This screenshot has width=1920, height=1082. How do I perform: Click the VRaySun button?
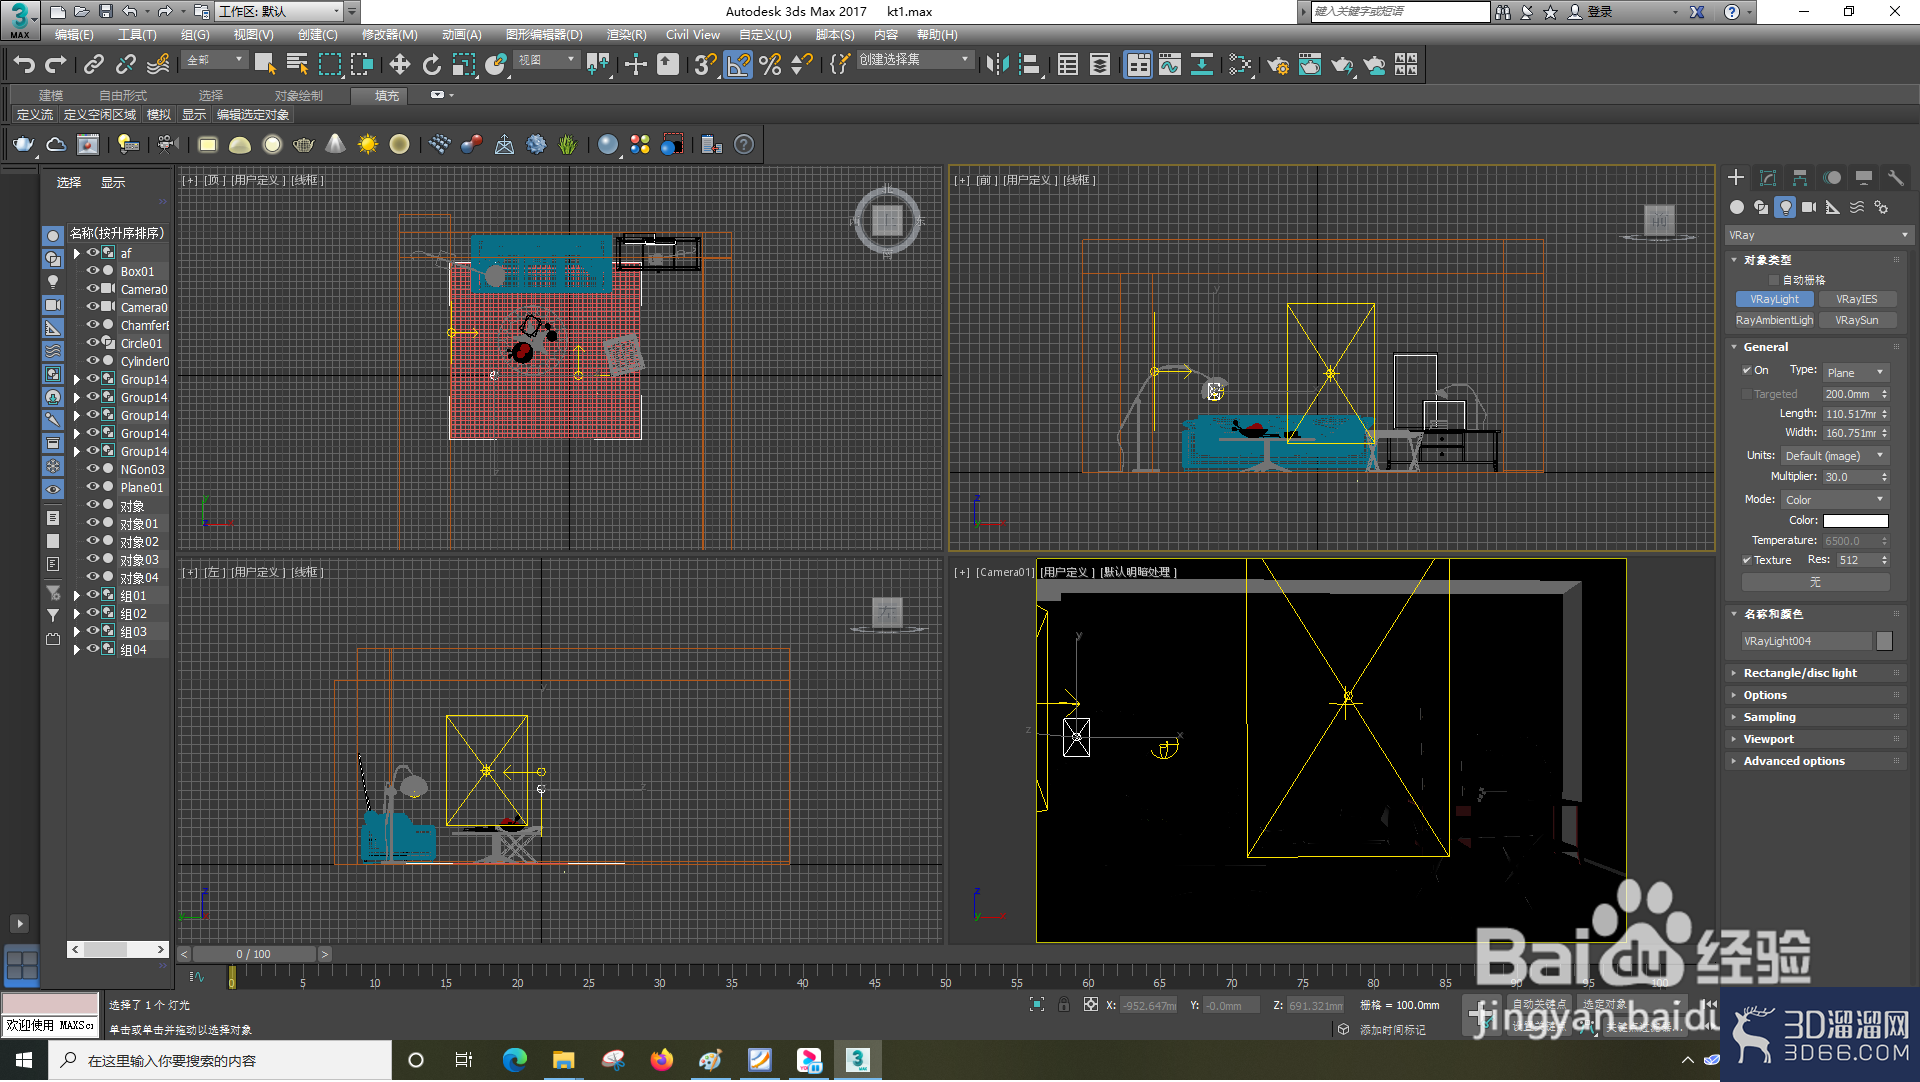[x=1857, y=321]
